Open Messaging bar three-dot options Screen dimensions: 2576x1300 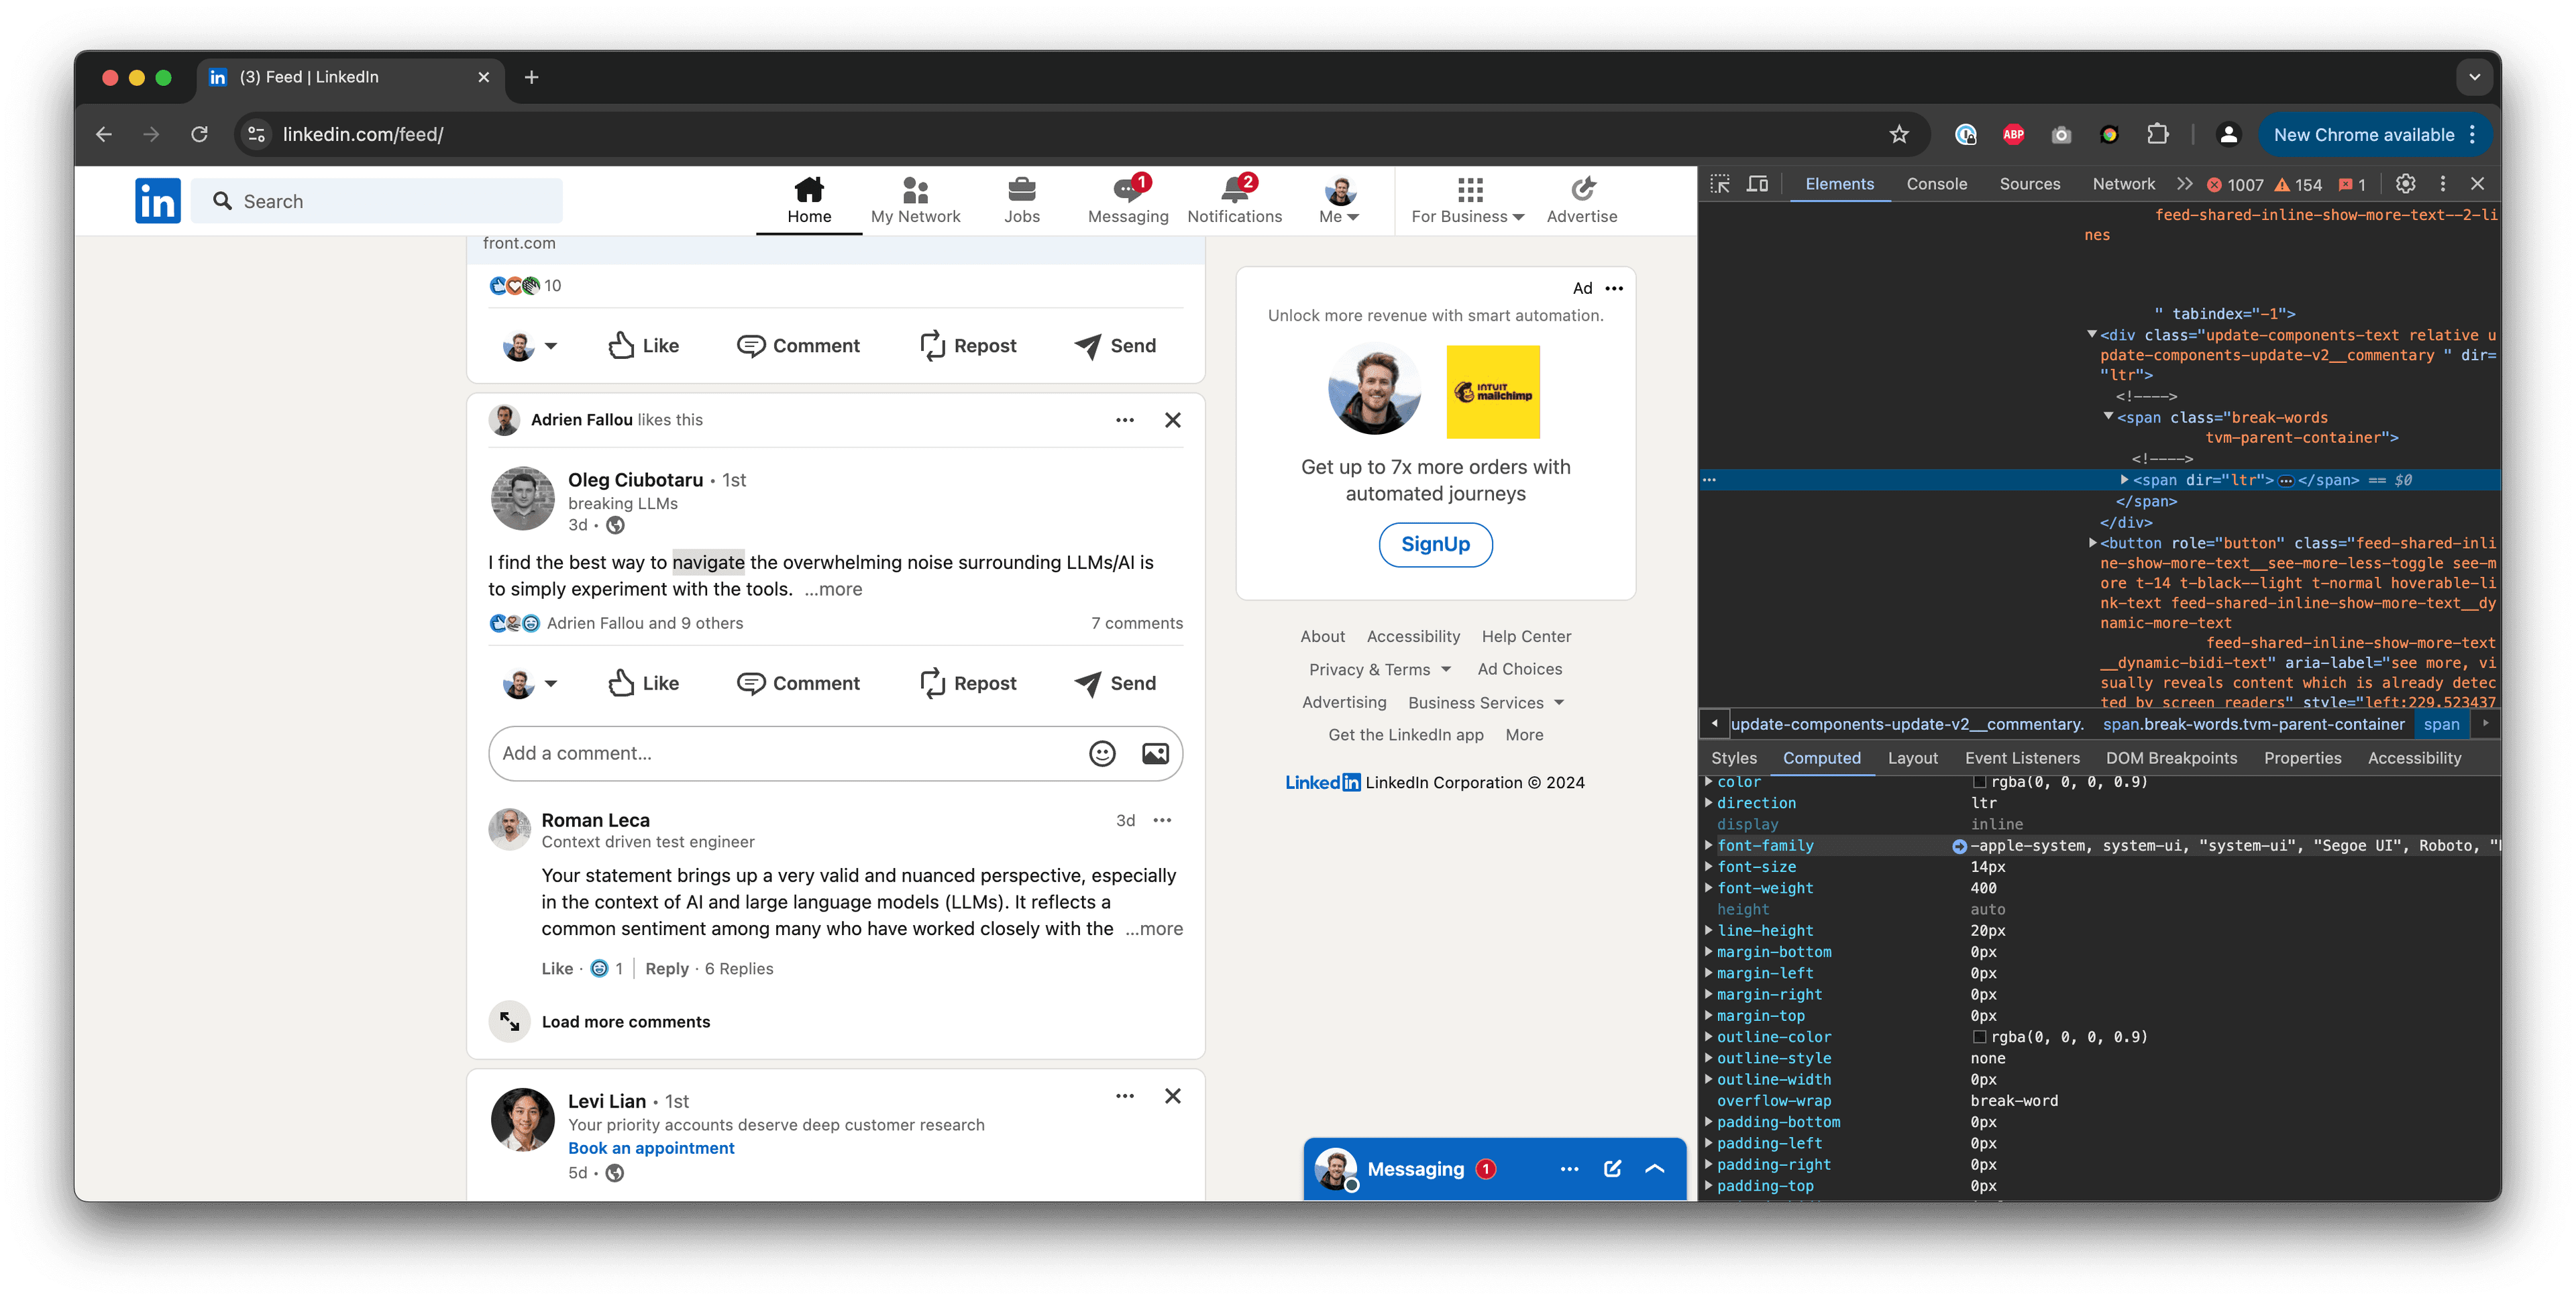1569,1169
